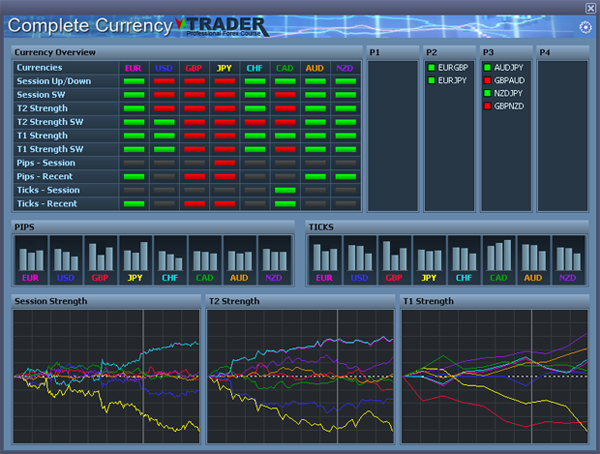This screenshot has width=600, height=454.
Task: Click the green NZDJPY indicator in P3
Action: point(487,93)
